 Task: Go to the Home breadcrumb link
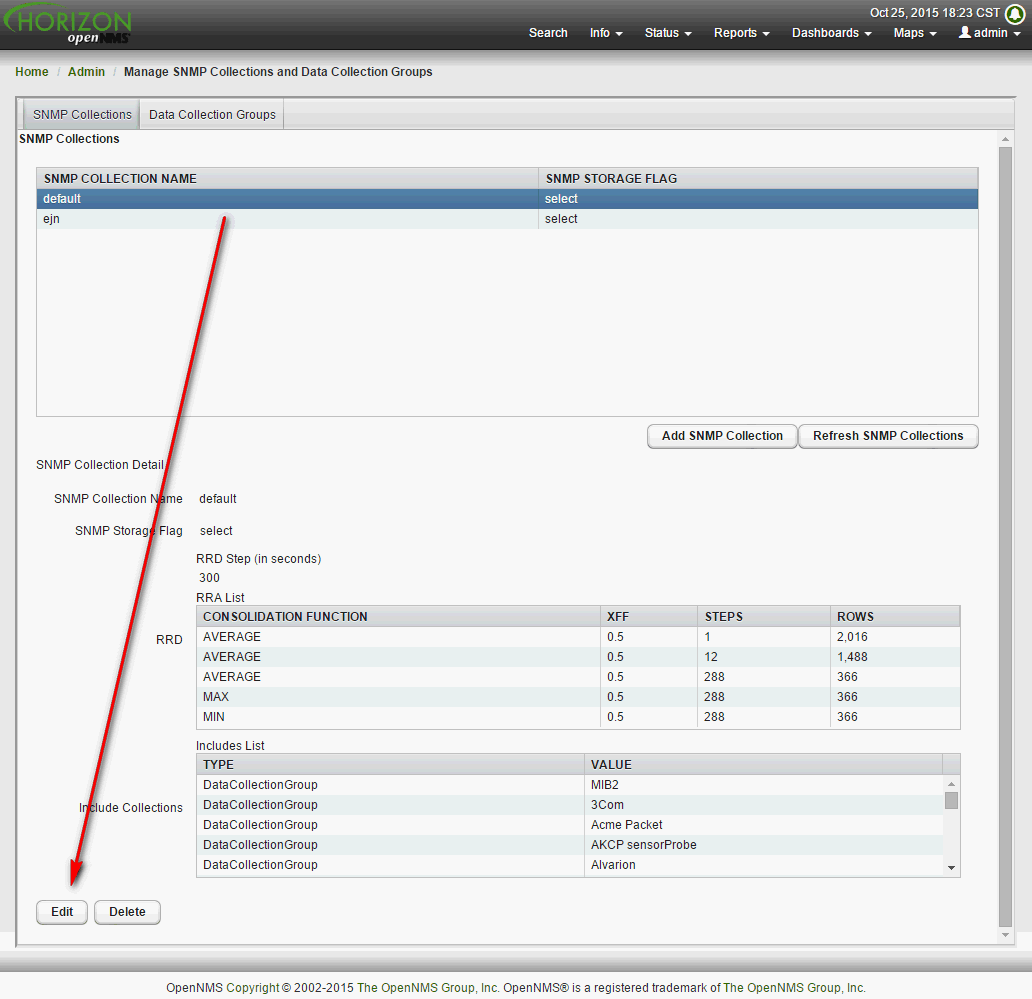32,72
